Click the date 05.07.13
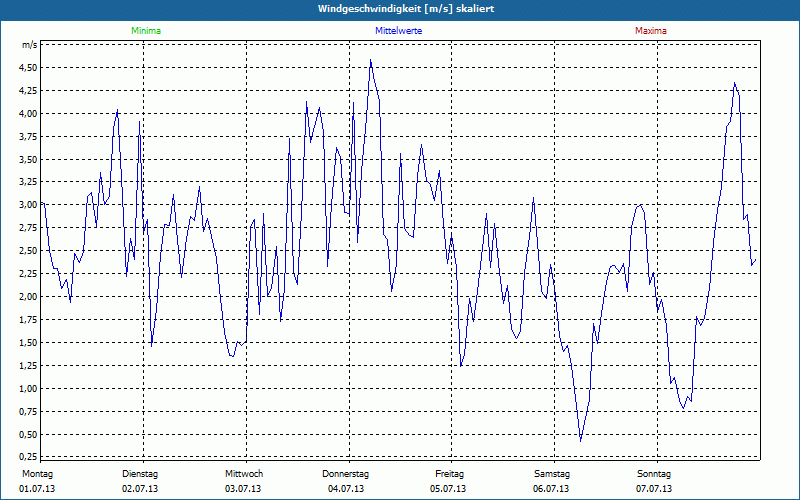This screenshot has width=800, height=500. (x=448, y=489)
